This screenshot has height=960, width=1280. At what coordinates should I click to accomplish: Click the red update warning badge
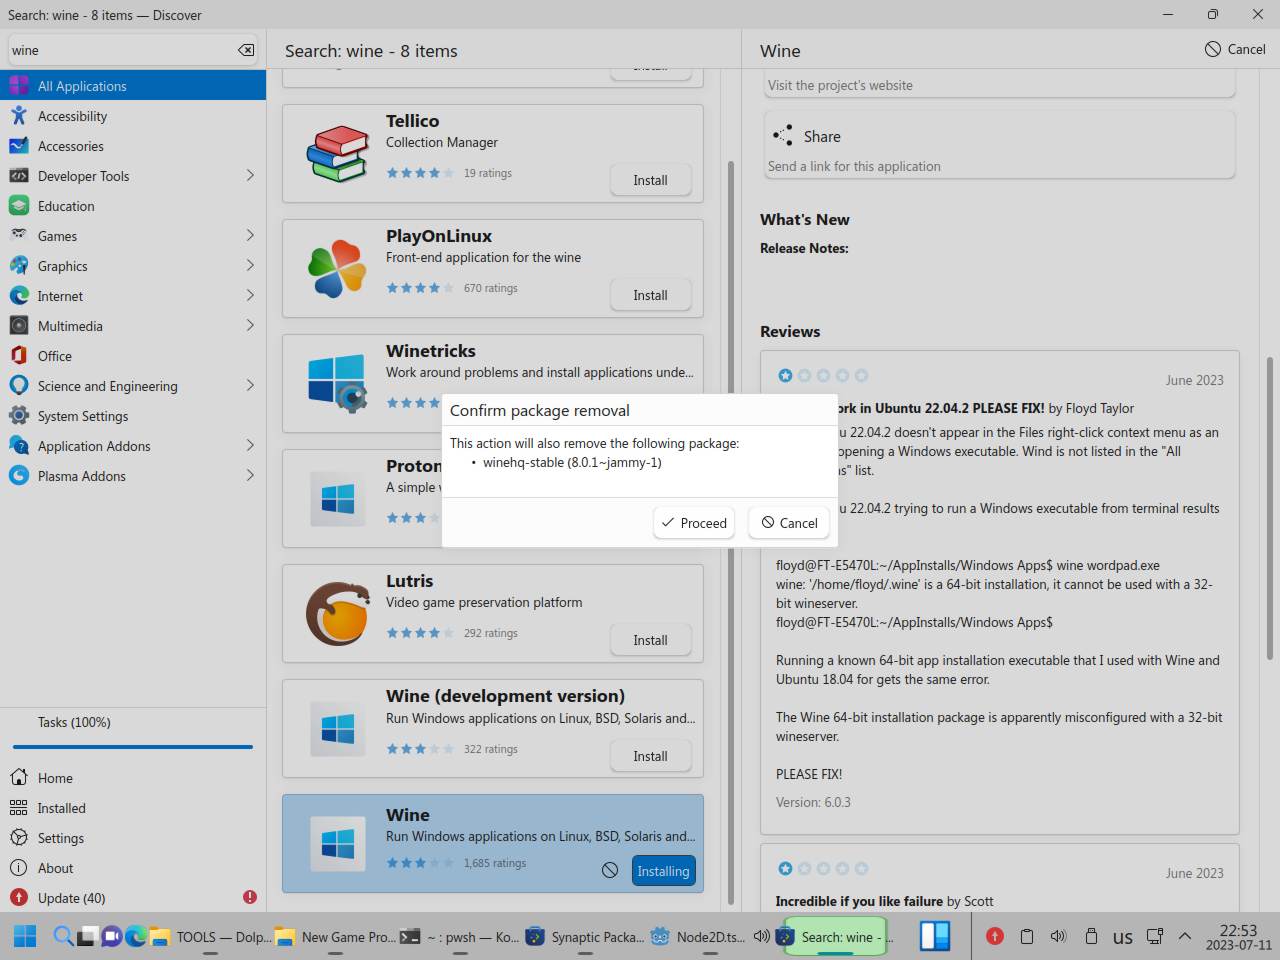(x=250, y=898)
